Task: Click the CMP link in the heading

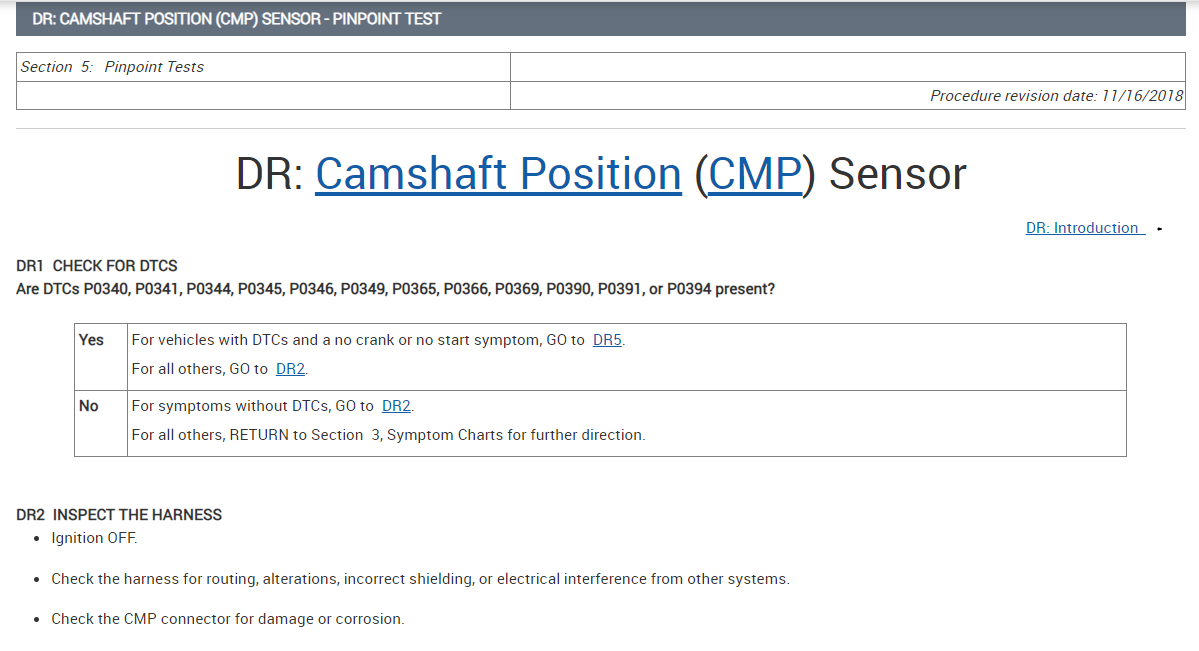Action: pos(755,174)
